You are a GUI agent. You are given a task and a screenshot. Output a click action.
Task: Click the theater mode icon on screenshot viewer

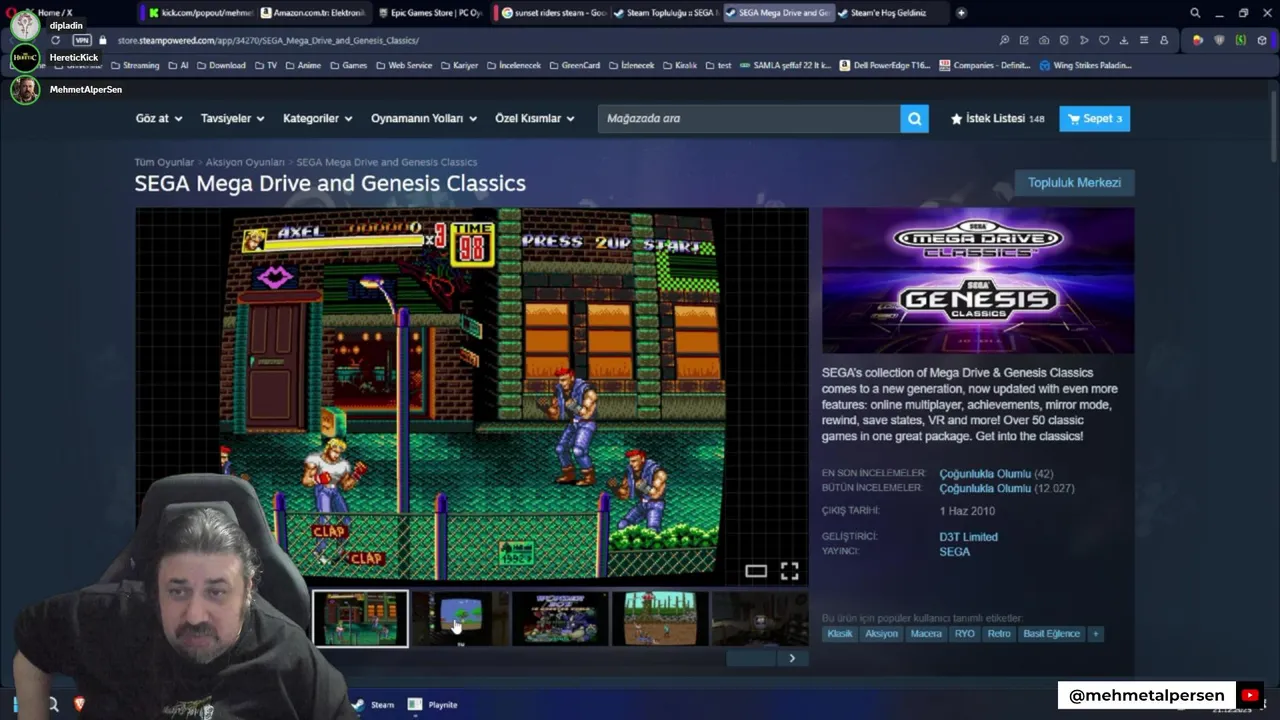(756, 571)
